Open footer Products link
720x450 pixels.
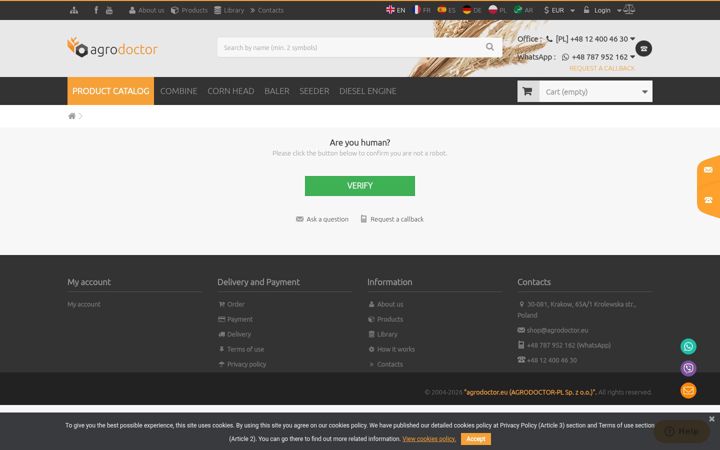[386, 319]
